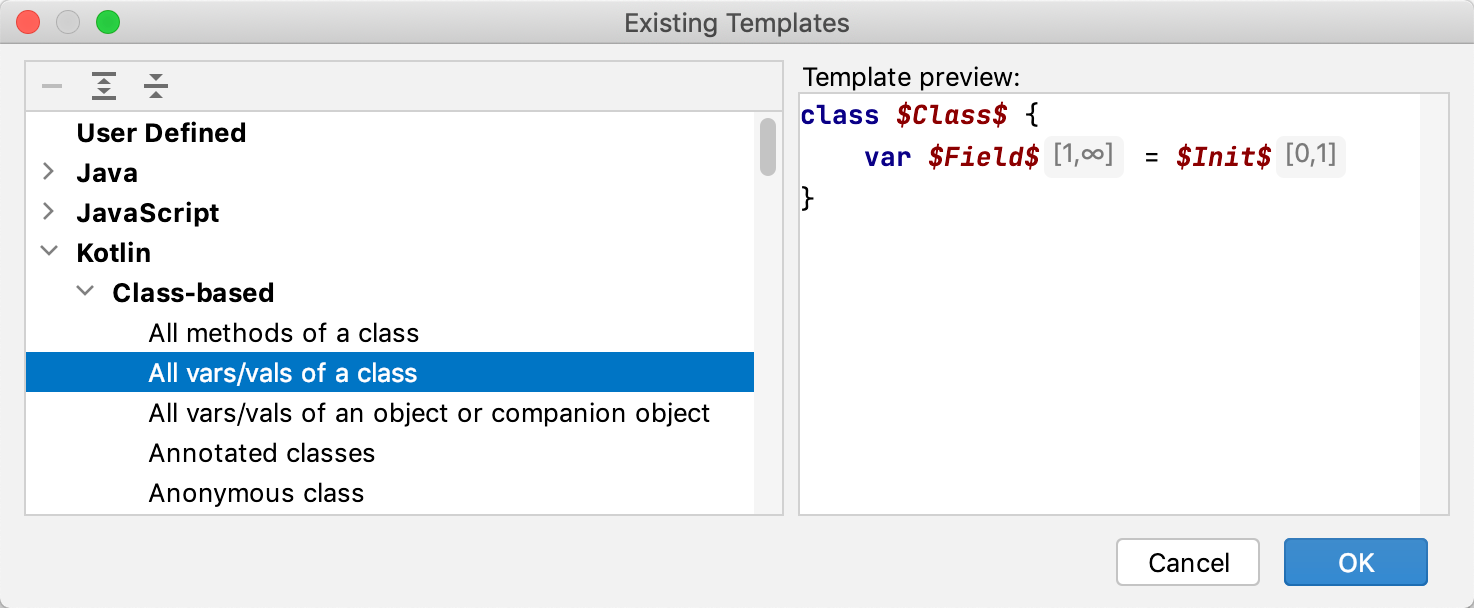
Task: Confirm template choice with OK
Action: [x=1355, y=562]
